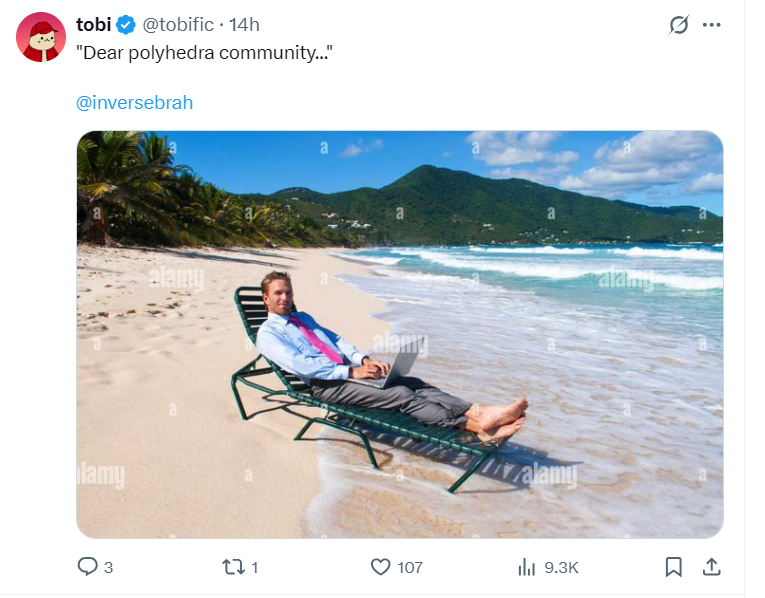Viewport: 765px width, 598px height.
Task: Open the three-dot more options menu
Action: pos(712,25)
